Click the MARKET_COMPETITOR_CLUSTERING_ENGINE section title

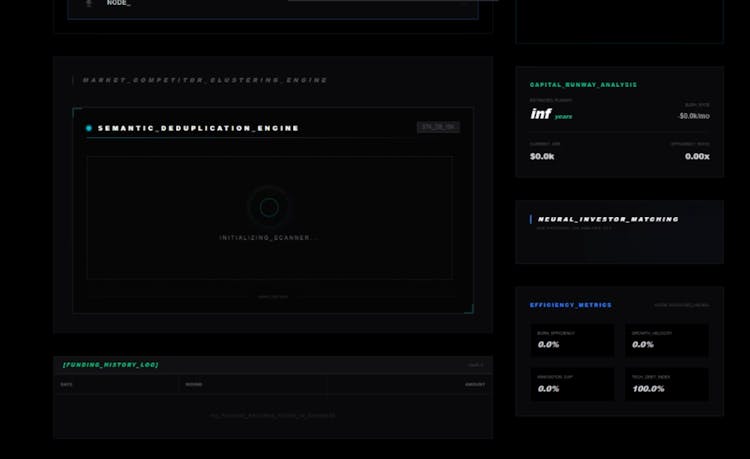pyautogui.click(x=204, y=80)
